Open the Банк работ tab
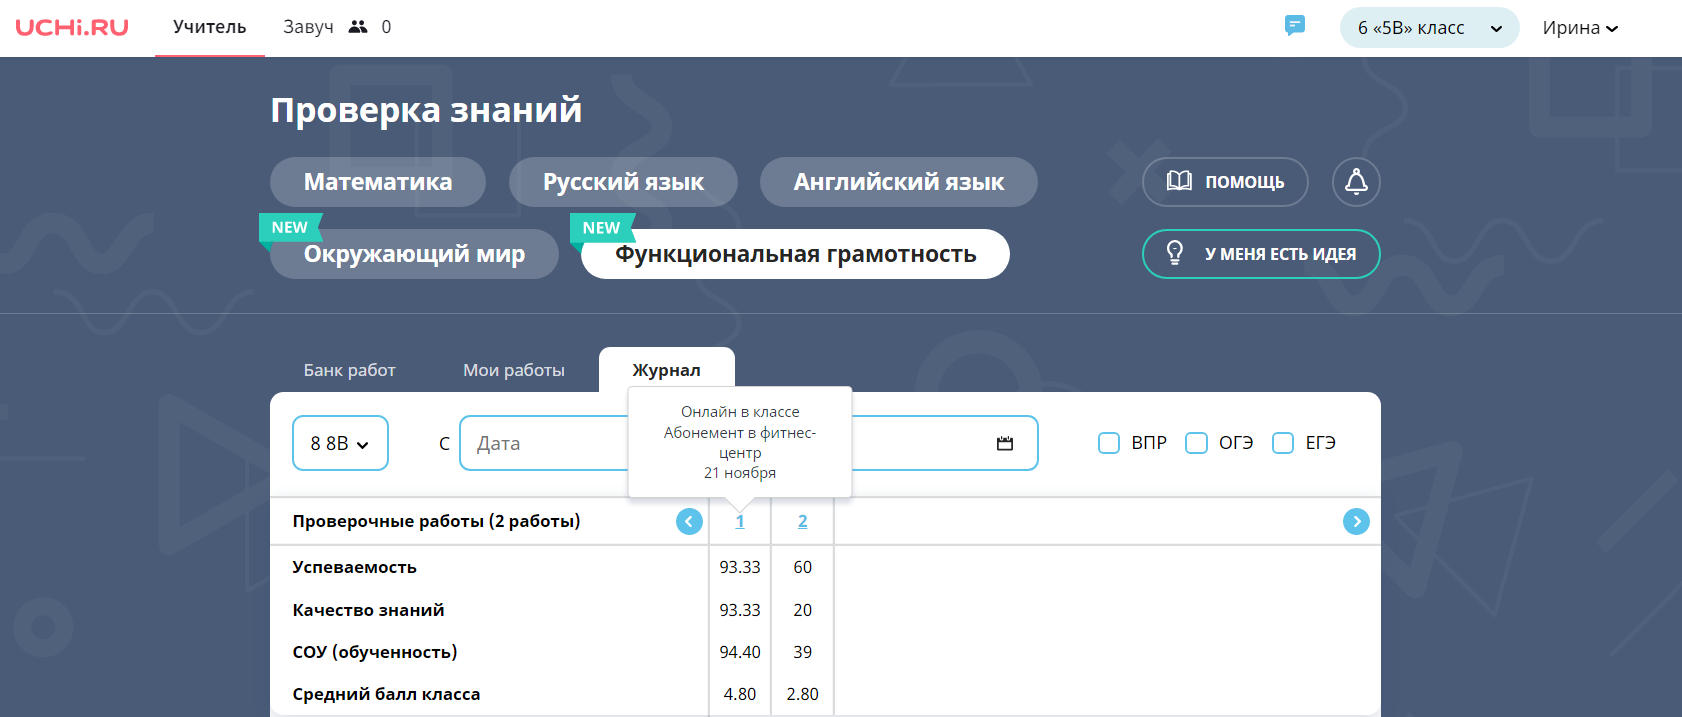Screen dimensions: 1682x717 coord(350,370)
